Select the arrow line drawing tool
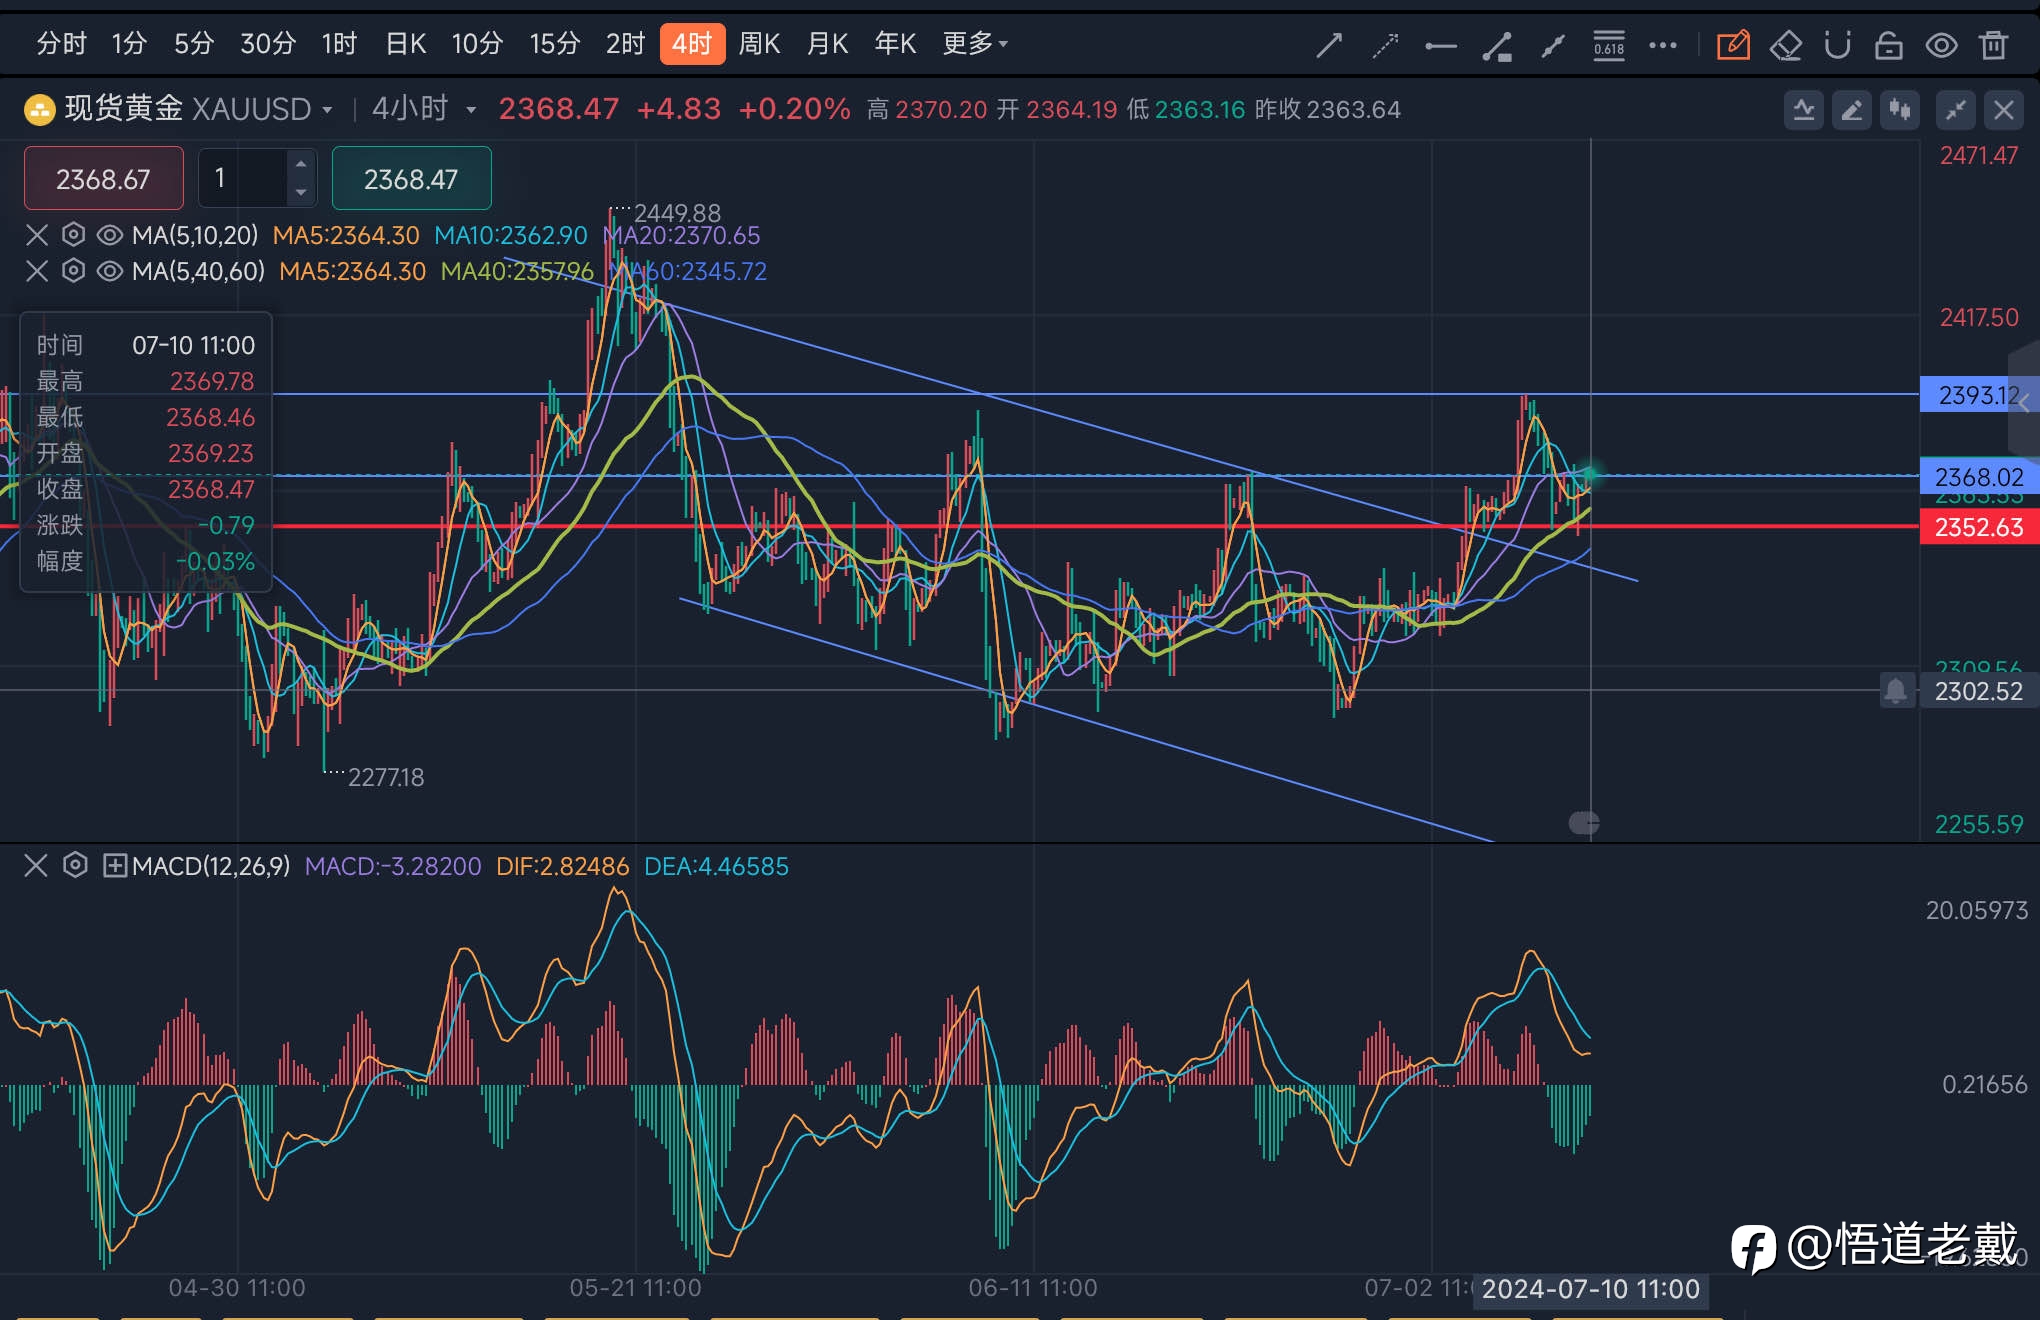The image size is (2040, 1320). click(x=1329, y=45)
